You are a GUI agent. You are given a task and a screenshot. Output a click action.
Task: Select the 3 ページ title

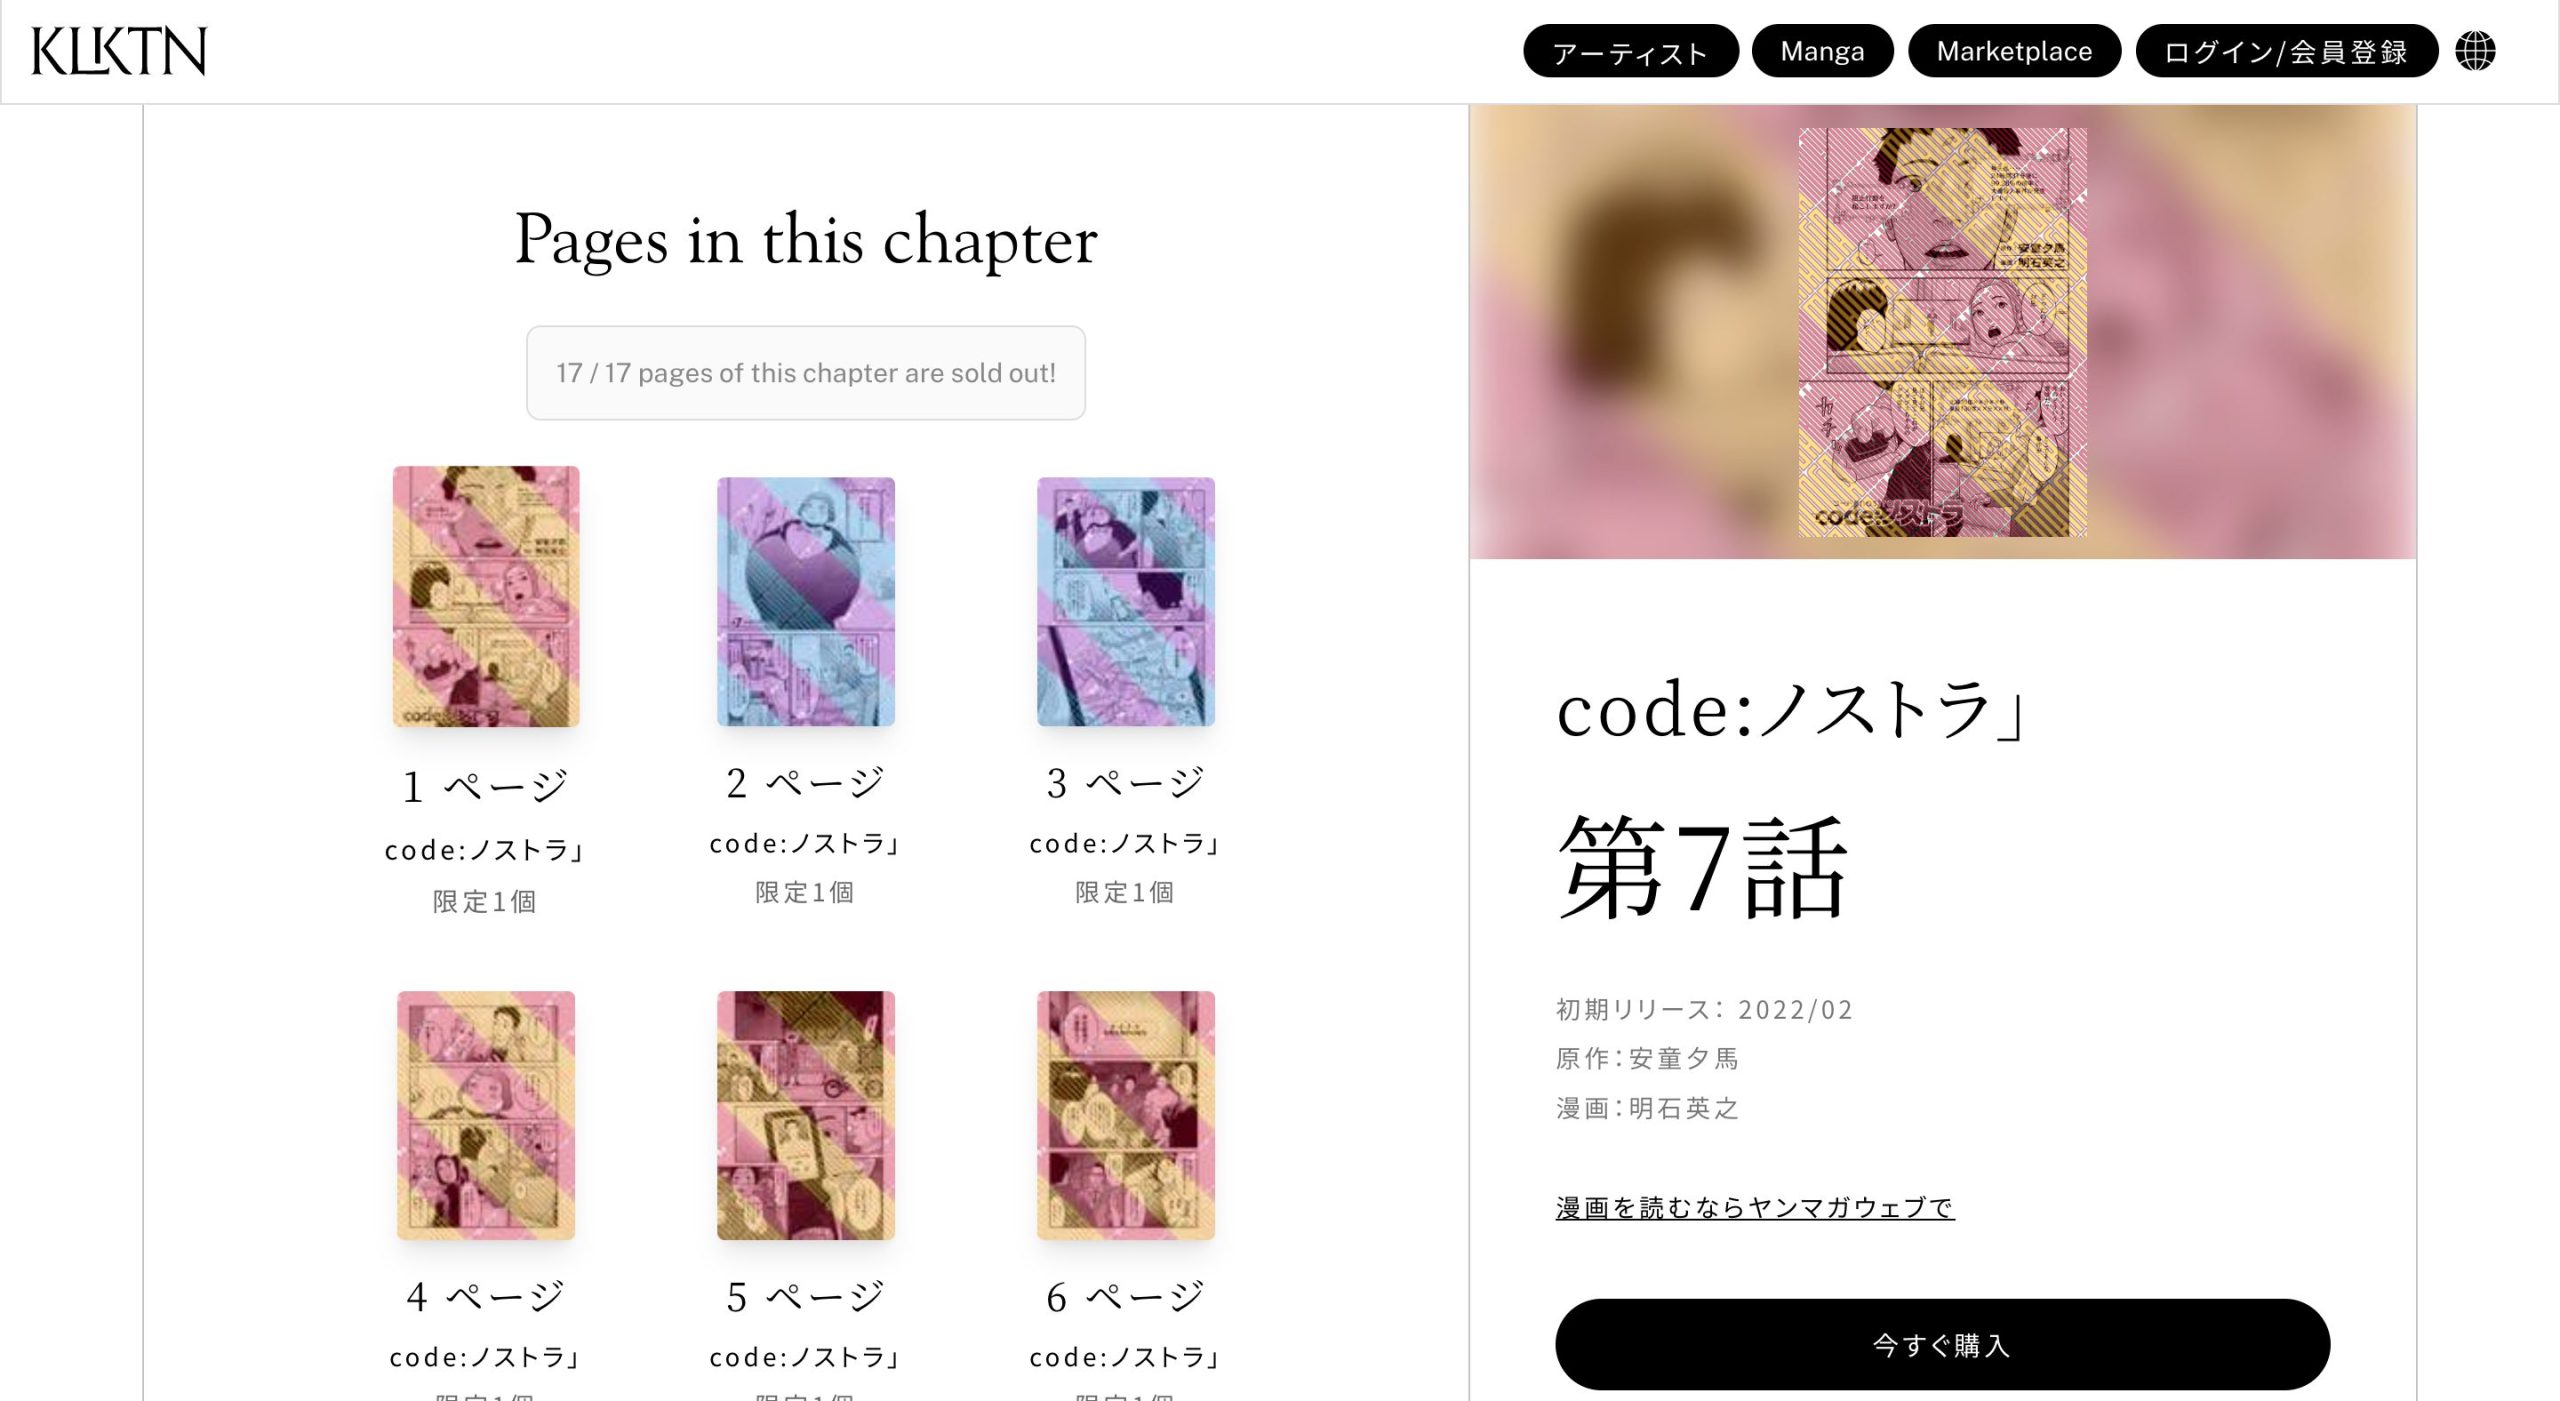(1126, 782)
